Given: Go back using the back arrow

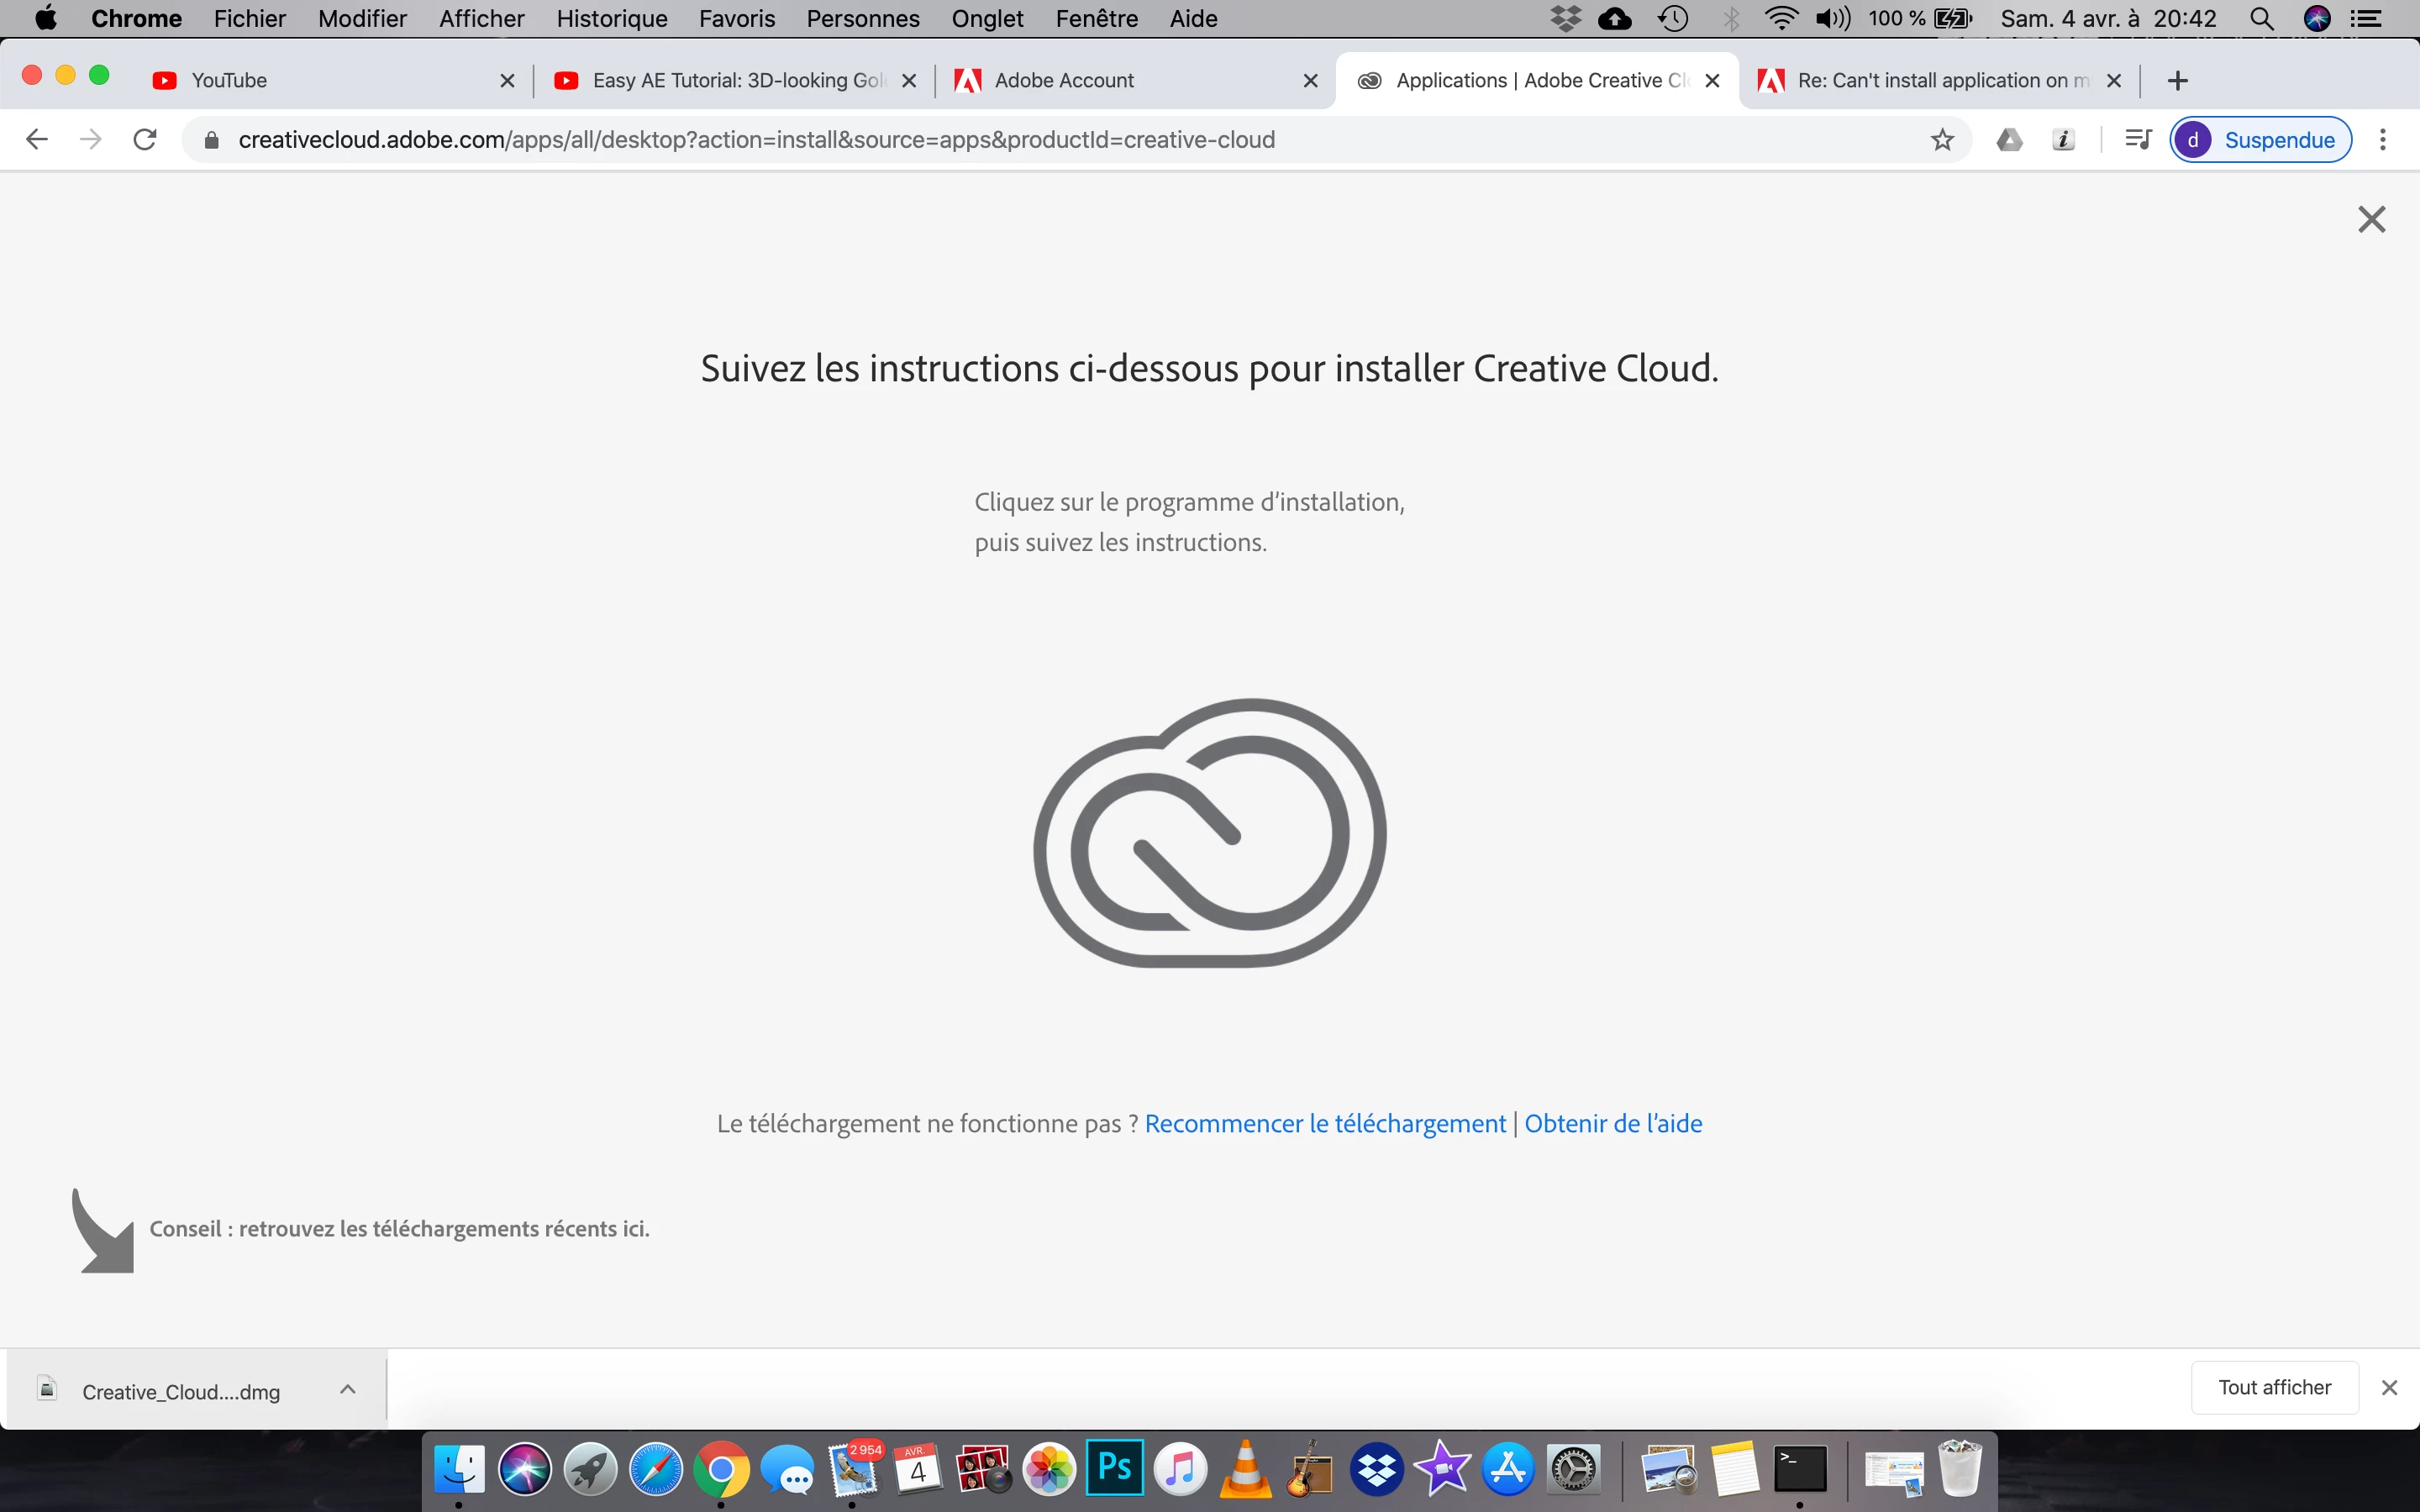Looking at the screenshot, I should tap(37, 140).
